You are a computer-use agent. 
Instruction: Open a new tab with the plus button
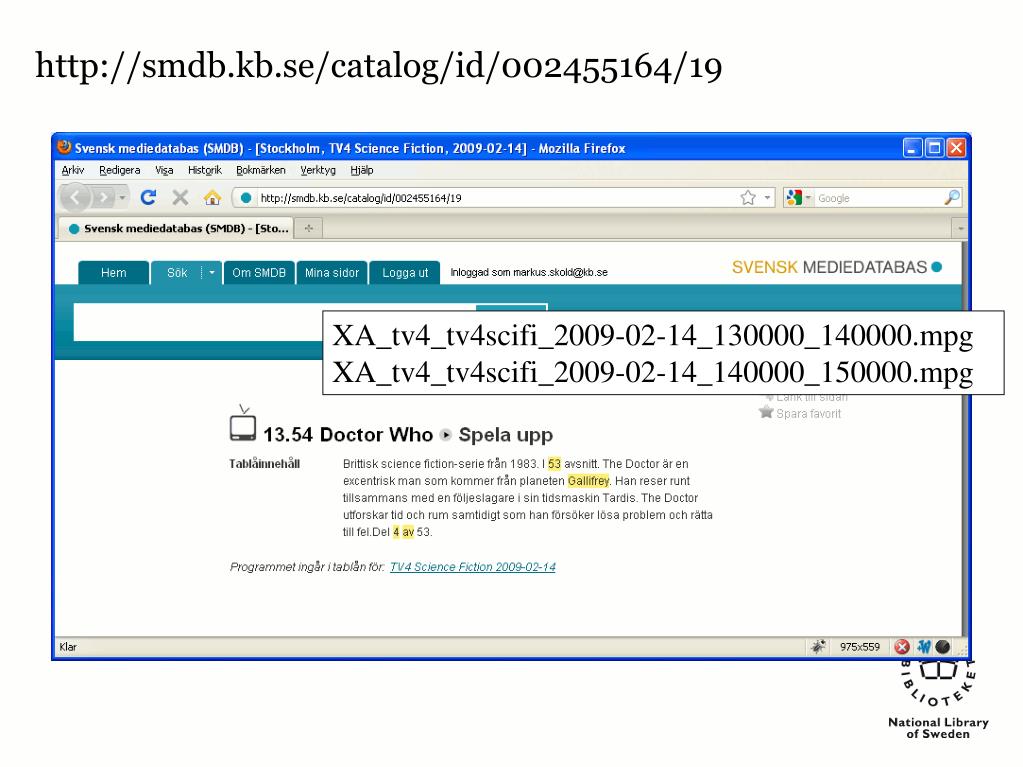coord(309,228)
